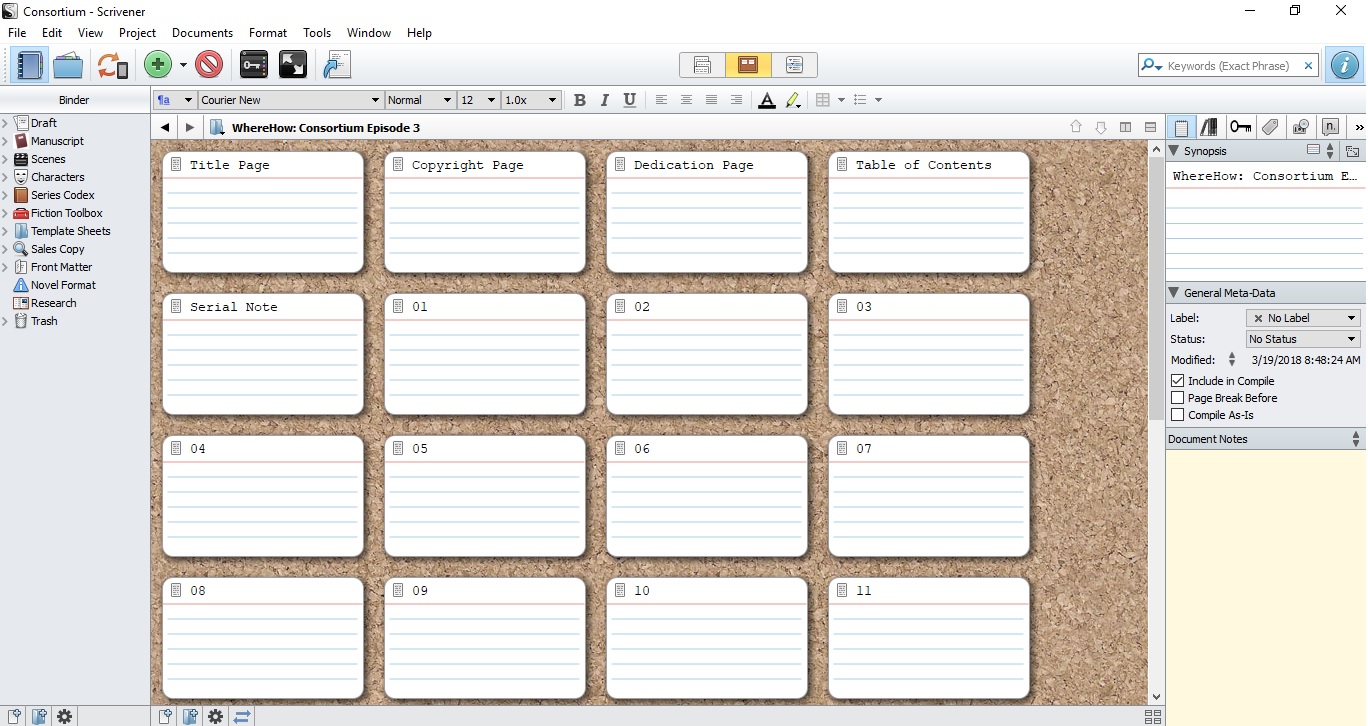Switch to single document view mode
1368x726 pixels.
[x=701, y=64]
